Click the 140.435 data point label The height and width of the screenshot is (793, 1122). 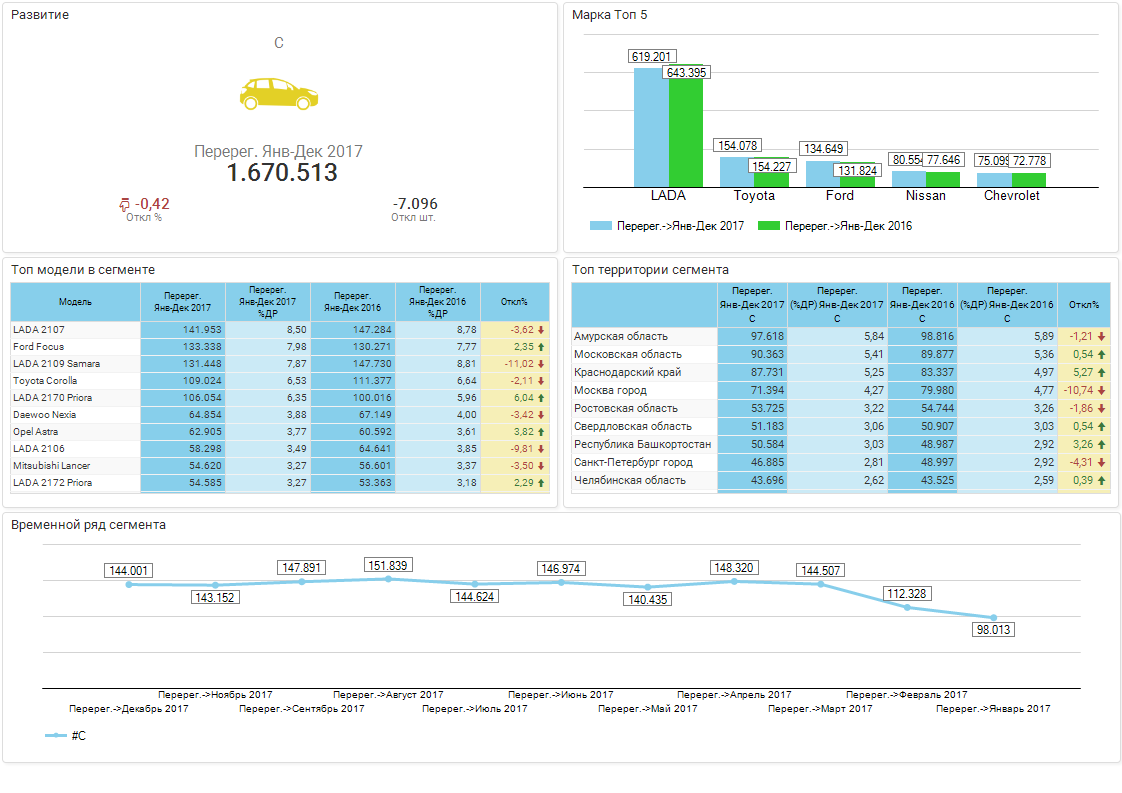click(x=648, y=600)
